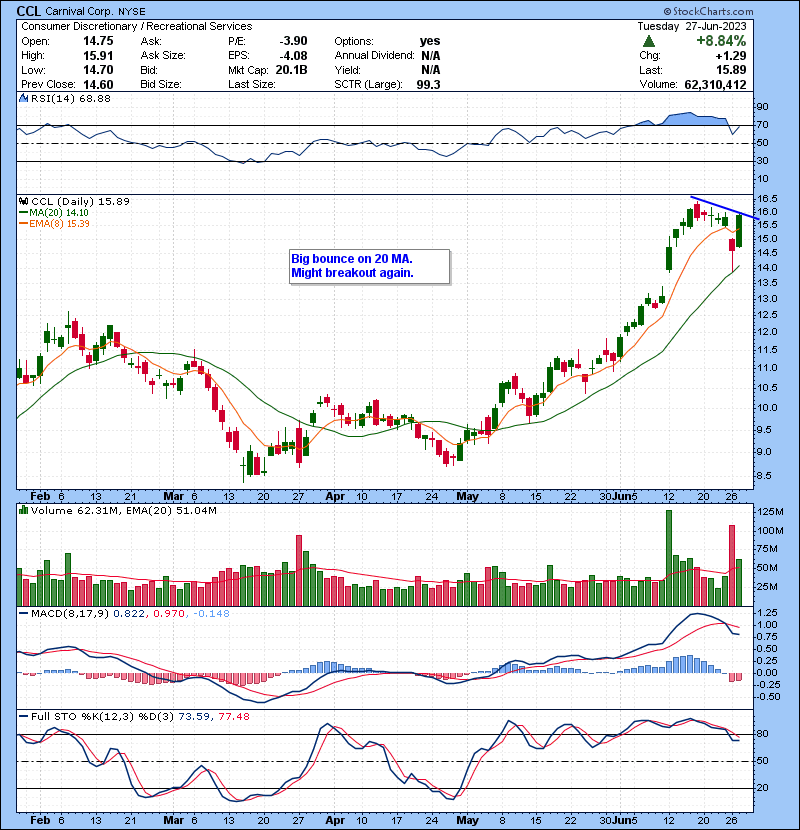This screenshot has width=800, height=830.
Task: Click the Last price 15.89
Action: [x=731, y=70]
